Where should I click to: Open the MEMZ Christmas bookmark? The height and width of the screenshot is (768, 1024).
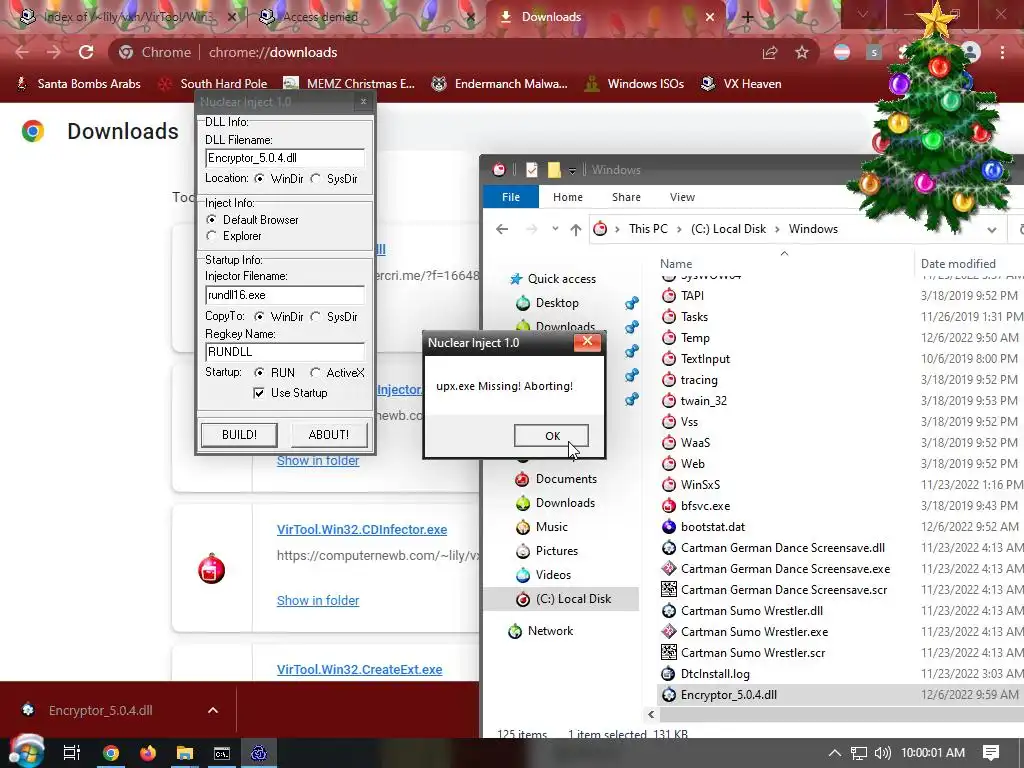pyautogui.click(x=349, y=84)
